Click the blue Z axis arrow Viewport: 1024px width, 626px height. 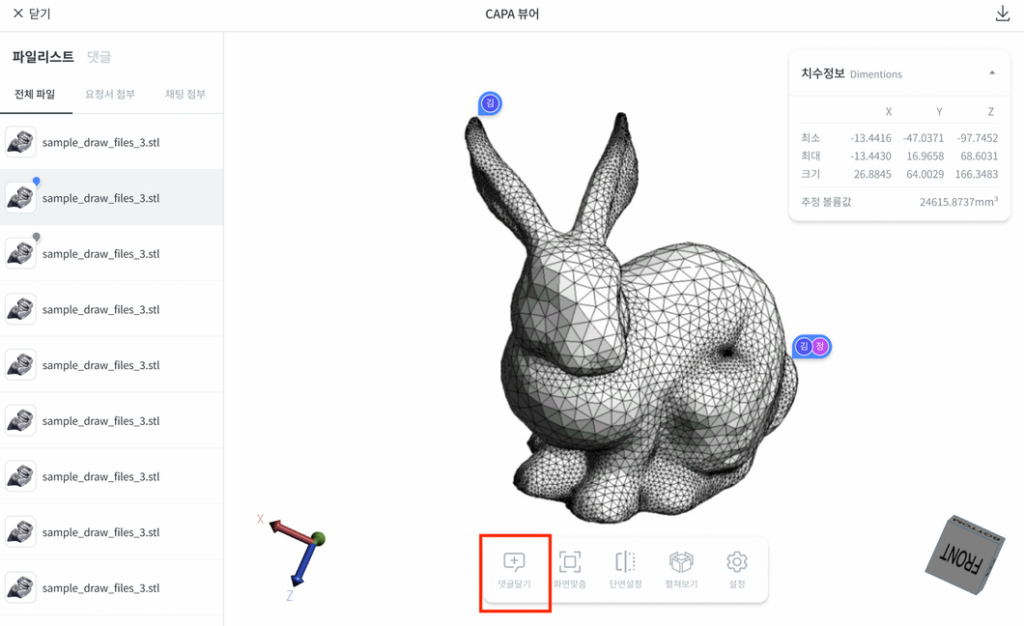303,563
